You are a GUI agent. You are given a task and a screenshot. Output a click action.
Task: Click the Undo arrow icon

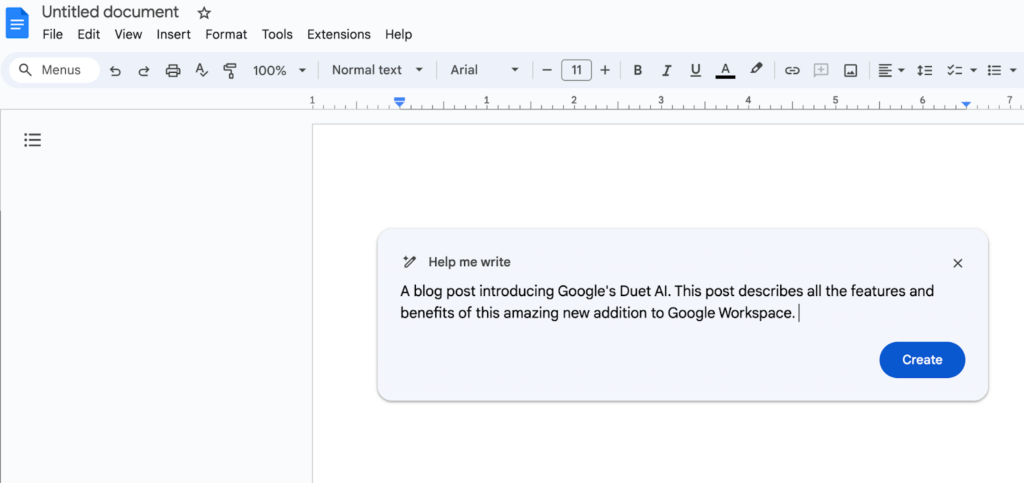click(x=116, y=71)
